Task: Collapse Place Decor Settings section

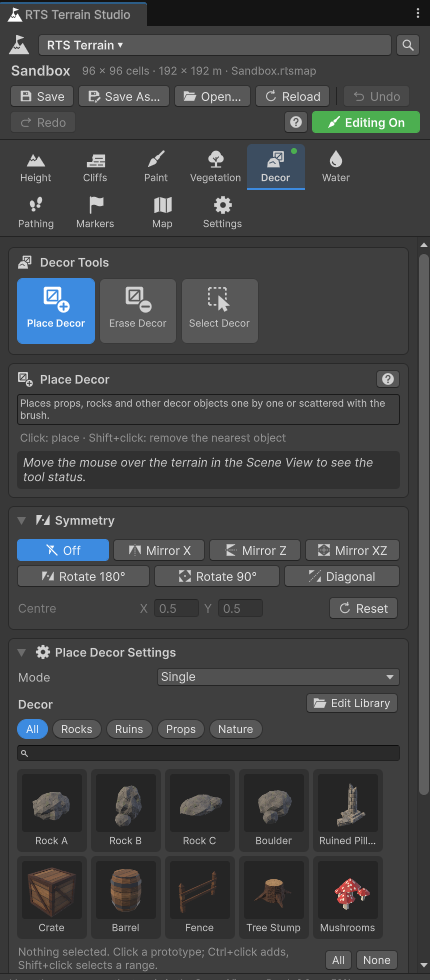Action: (22, 652)
